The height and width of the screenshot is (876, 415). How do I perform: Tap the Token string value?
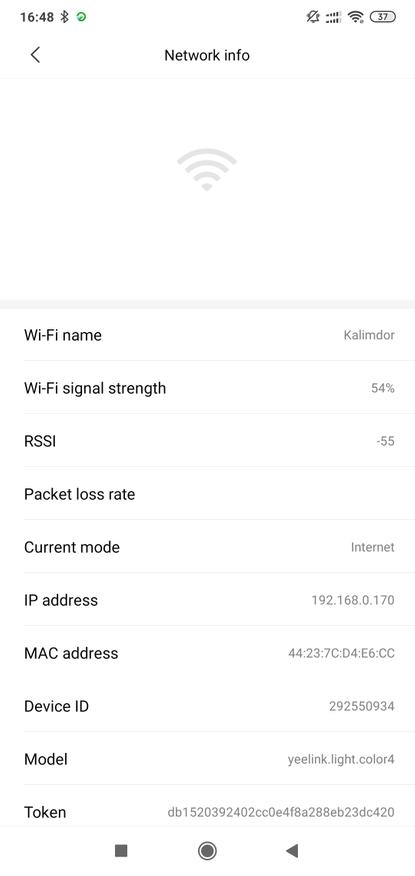click(x=281, y=812)
